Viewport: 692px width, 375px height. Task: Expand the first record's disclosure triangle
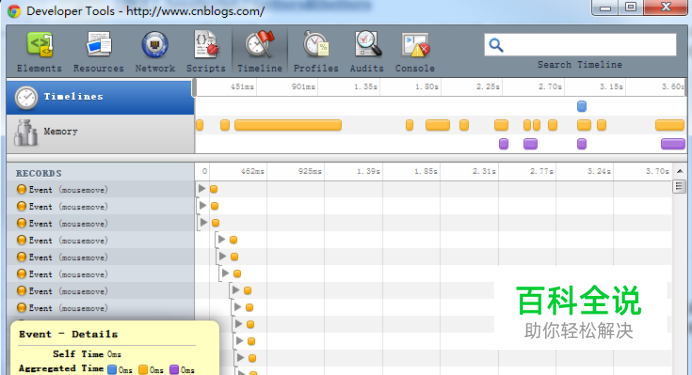pyautogui.click(x=202, y=188)
